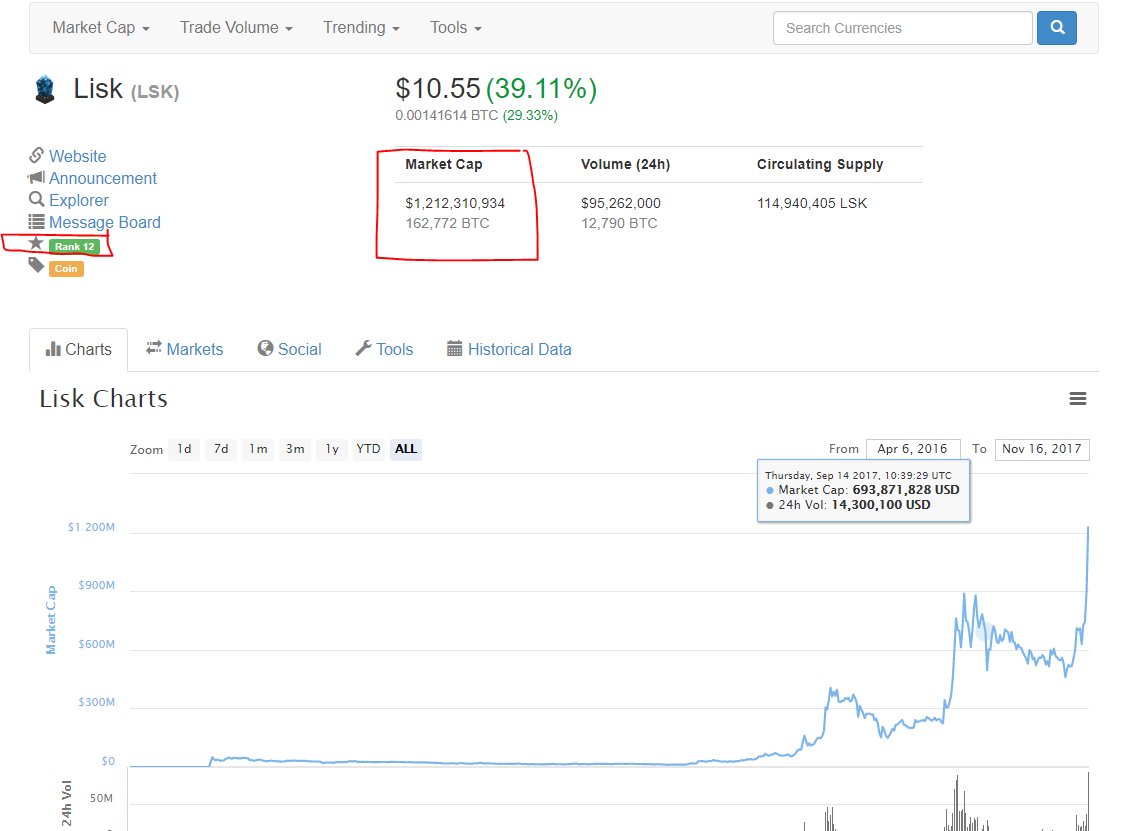Click the exchange arrows icon on Markets tab
This screenshot has height=831, width=1143.
tap(154, 348)
